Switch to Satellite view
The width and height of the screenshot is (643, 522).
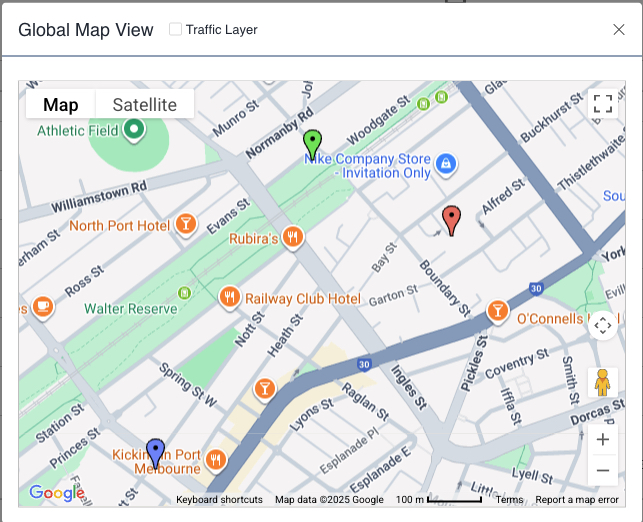(145, 105)
